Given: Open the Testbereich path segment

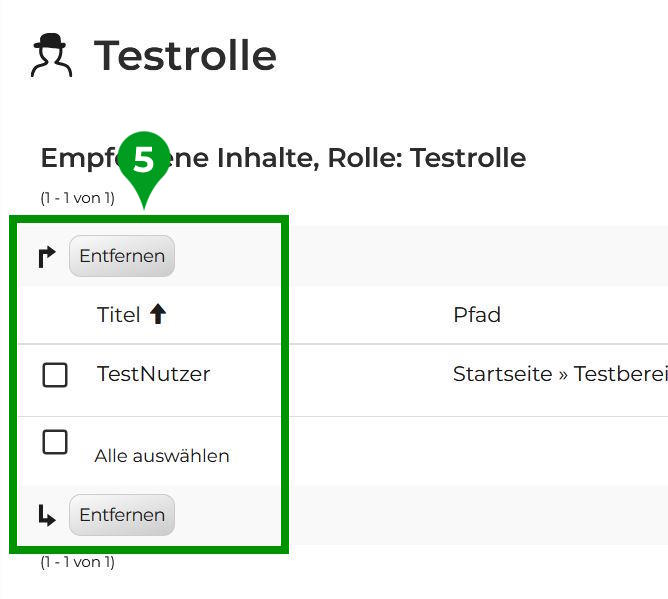Looking at the screenshot, I should [620, 374].
